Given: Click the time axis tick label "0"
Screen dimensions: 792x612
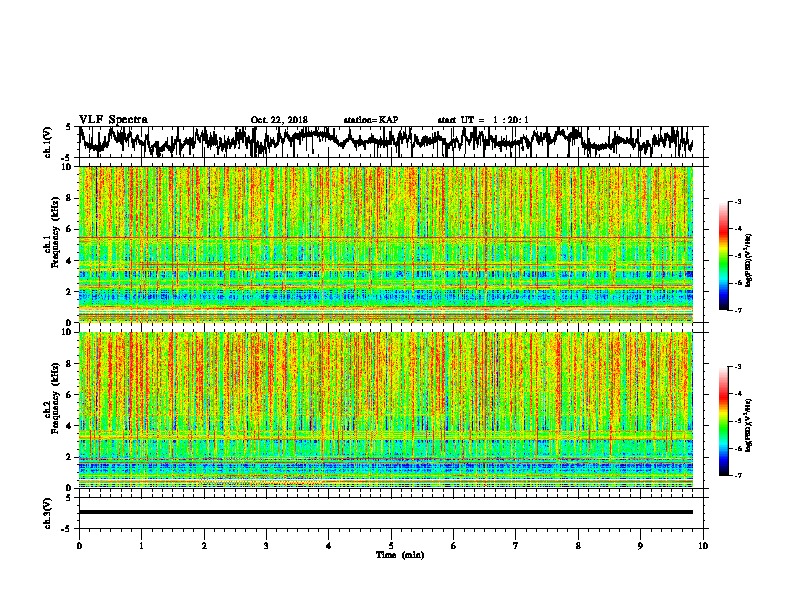Looking at the screenshot, I should coord(79,546).
